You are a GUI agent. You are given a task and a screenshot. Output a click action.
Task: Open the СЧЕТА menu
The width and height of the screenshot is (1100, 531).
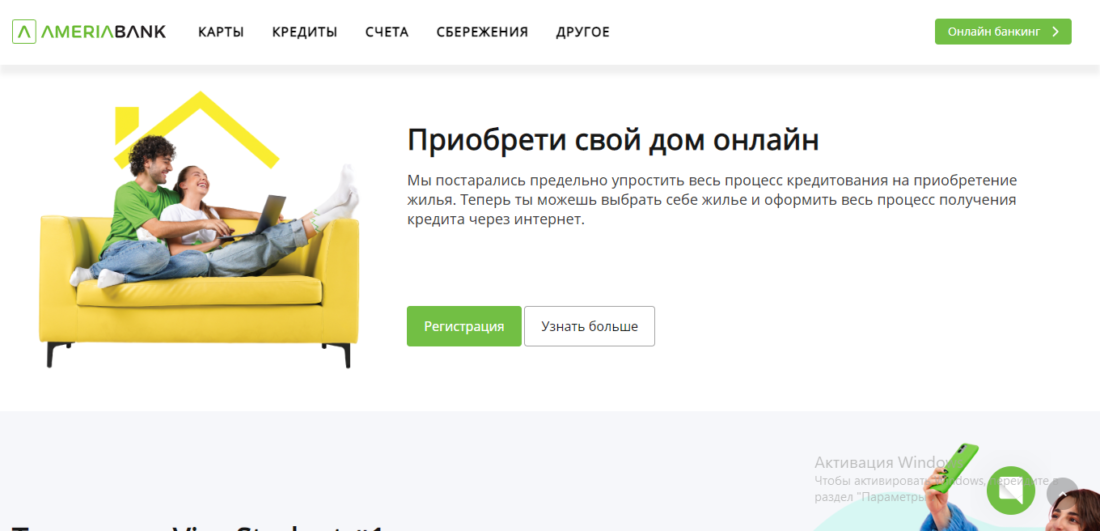click(x=387, y=32)
